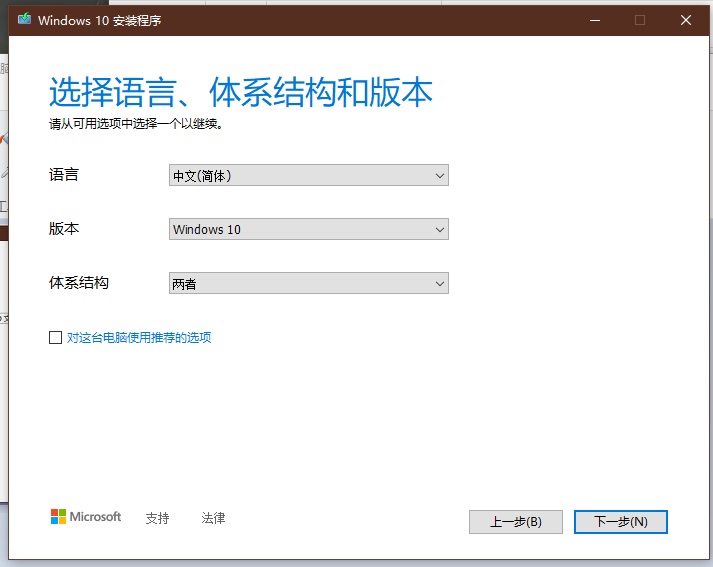713x567 pixels.
Task: Click the maximize button in title bar
Action: click(640, 20)
